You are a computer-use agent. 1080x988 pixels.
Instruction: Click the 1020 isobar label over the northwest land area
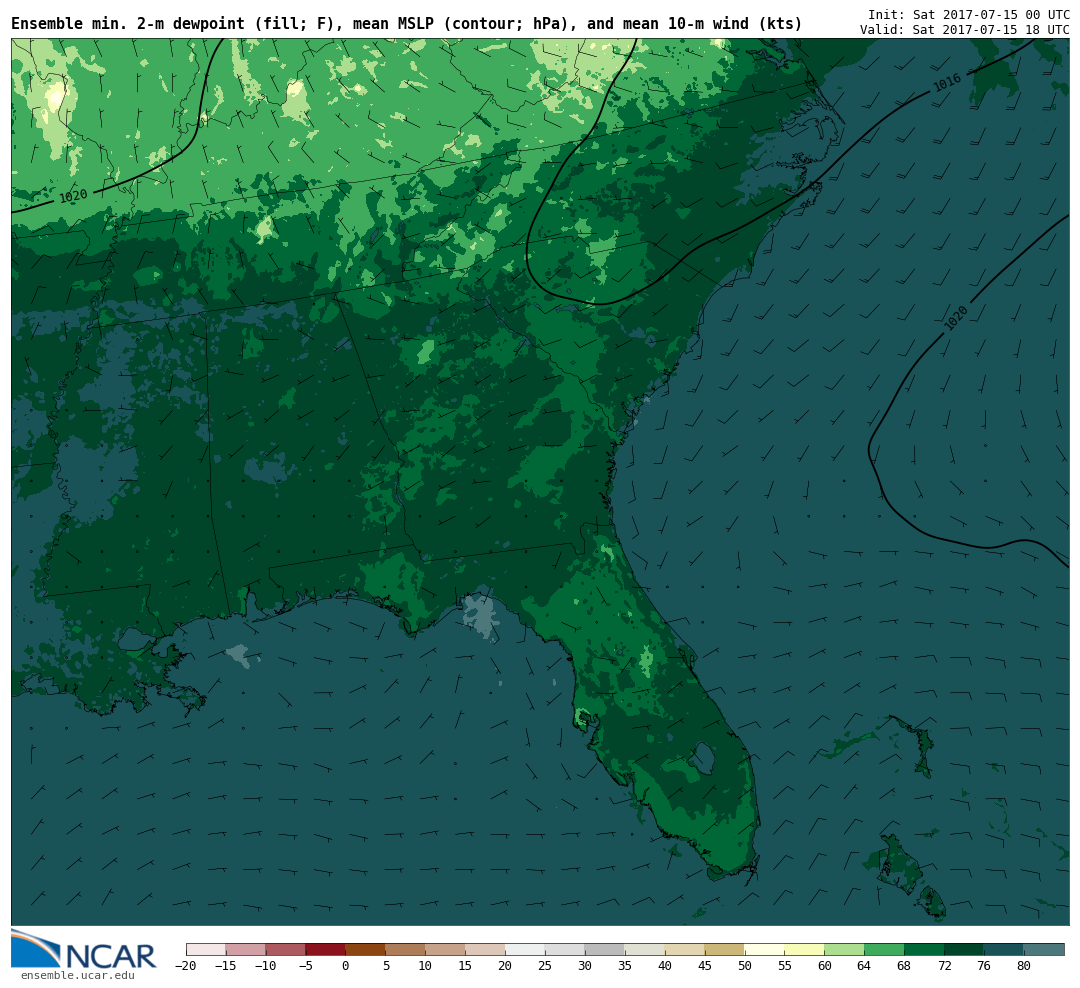[x=73, y=196]
